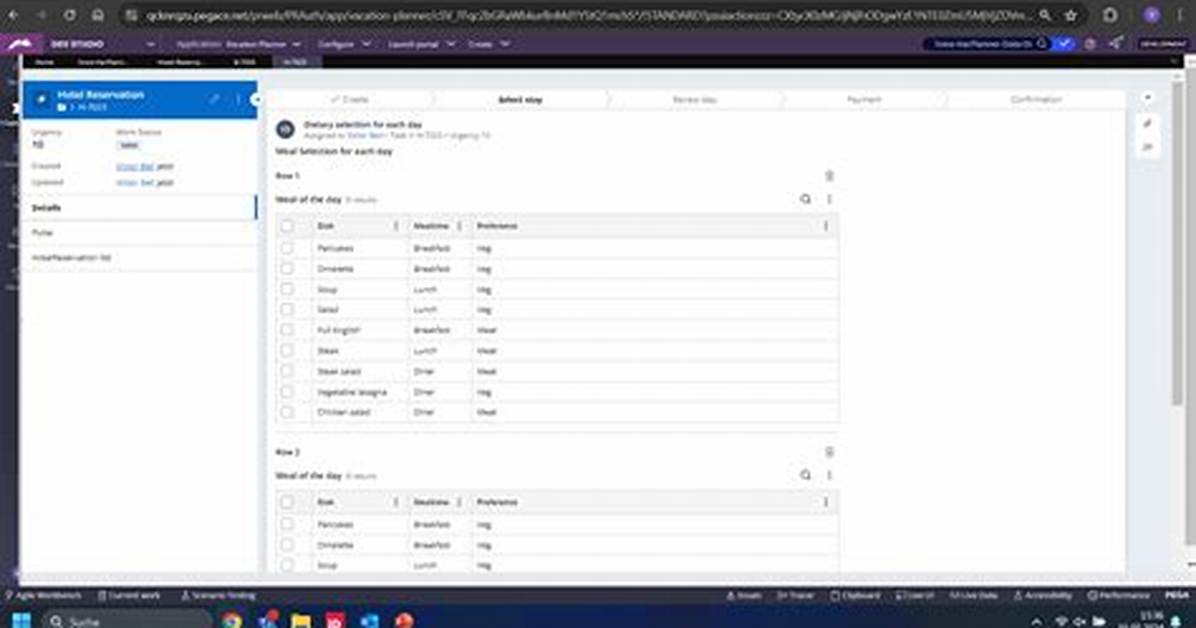The image size is (1196, 628).
Task: Check the Chicken salad row checkbox
Action: click(287, 412)
